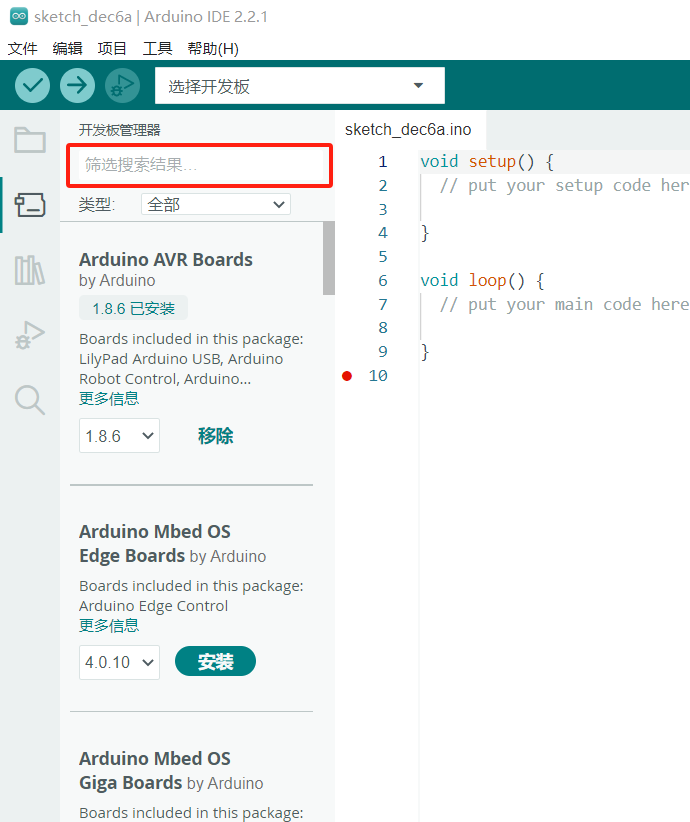Open the 4.0.10 version dropdown for Edge Boards
Screen dimensions: 690x822
(120, 663)
